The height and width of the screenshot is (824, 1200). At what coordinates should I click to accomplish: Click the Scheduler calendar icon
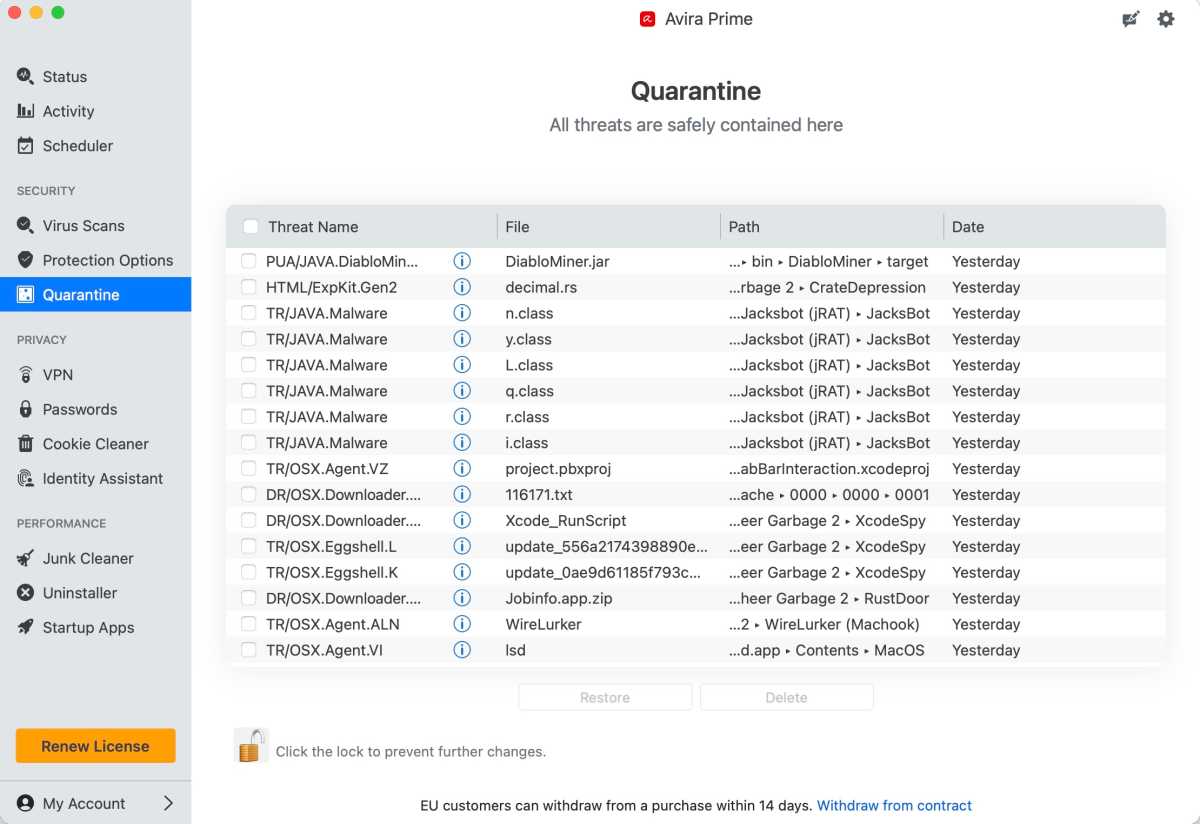[x=25, y=145]
